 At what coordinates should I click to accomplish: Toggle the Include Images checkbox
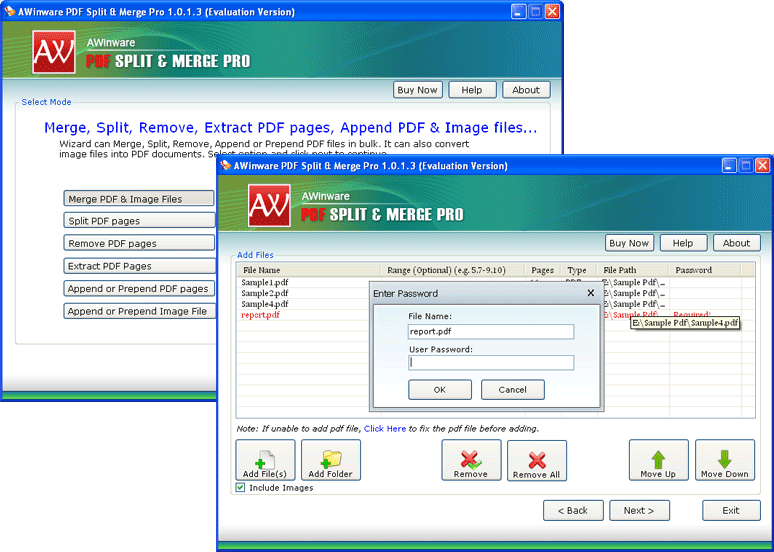[x=240, y=488]
